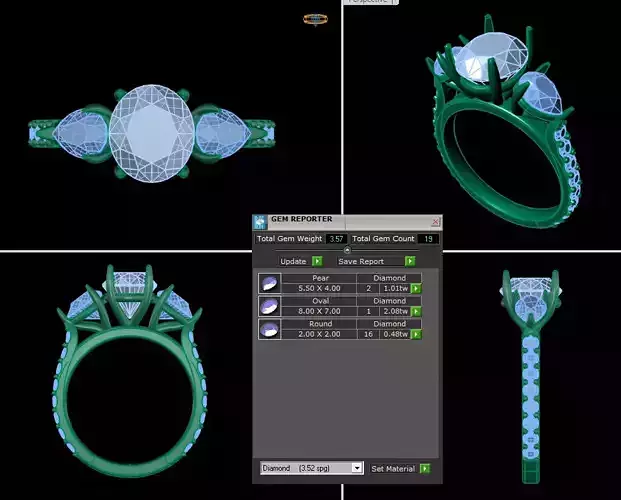This screenshot has width=621, height=500.
Task: Select the Pear gem thumbnail
Action: pyautogui.click(x=270, y=283)
